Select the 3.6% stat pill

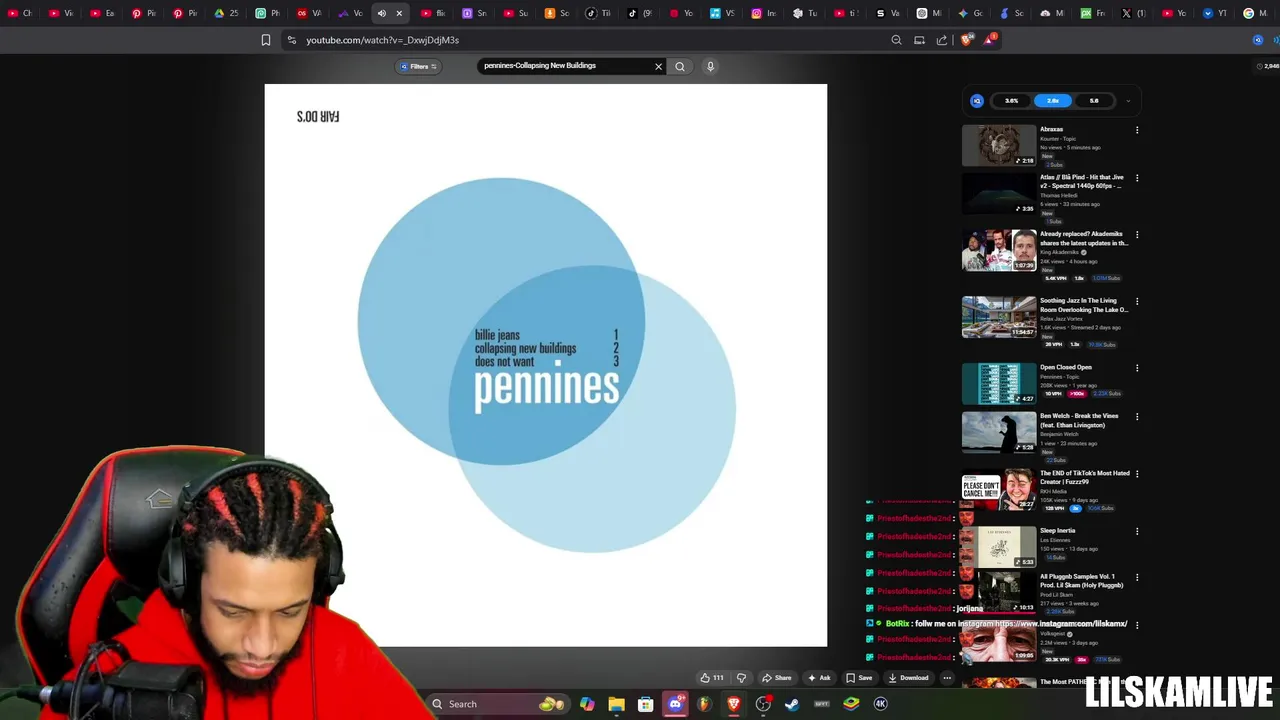pyautogui.click(x=1012, y=101)
